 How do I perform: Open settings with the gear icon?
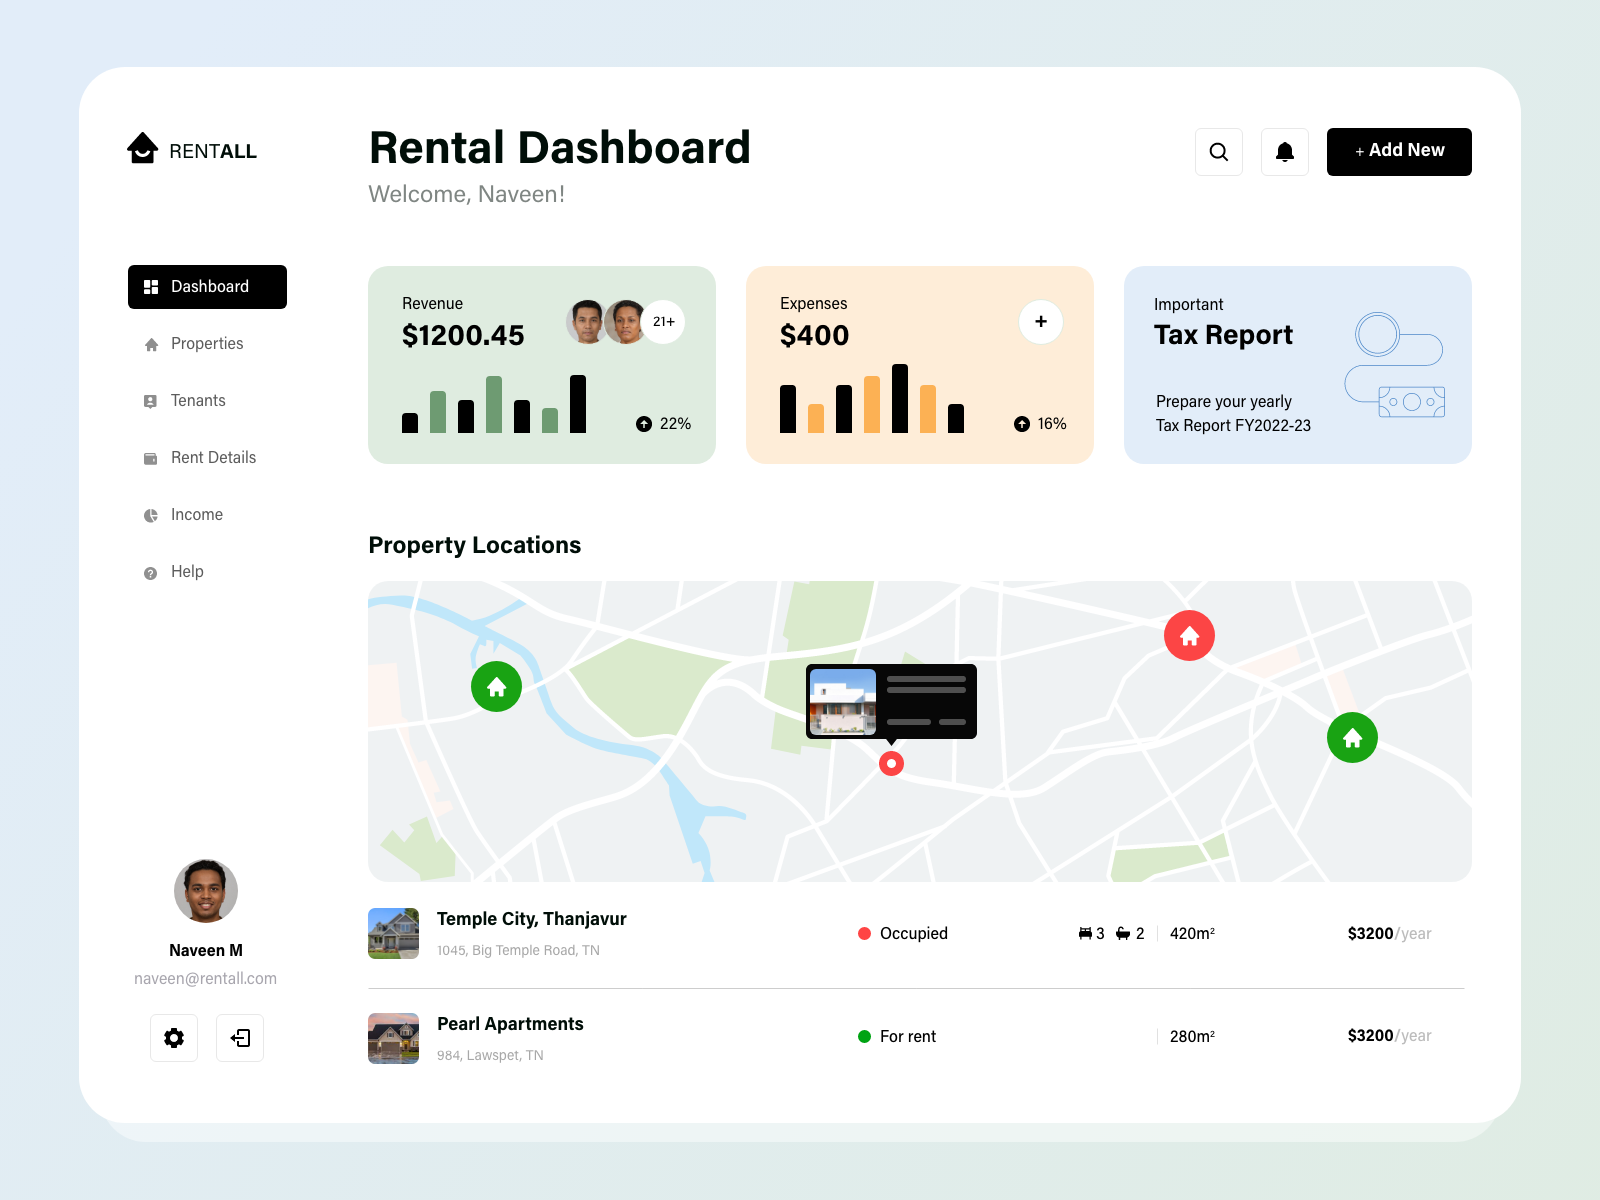coord(174,1038)
